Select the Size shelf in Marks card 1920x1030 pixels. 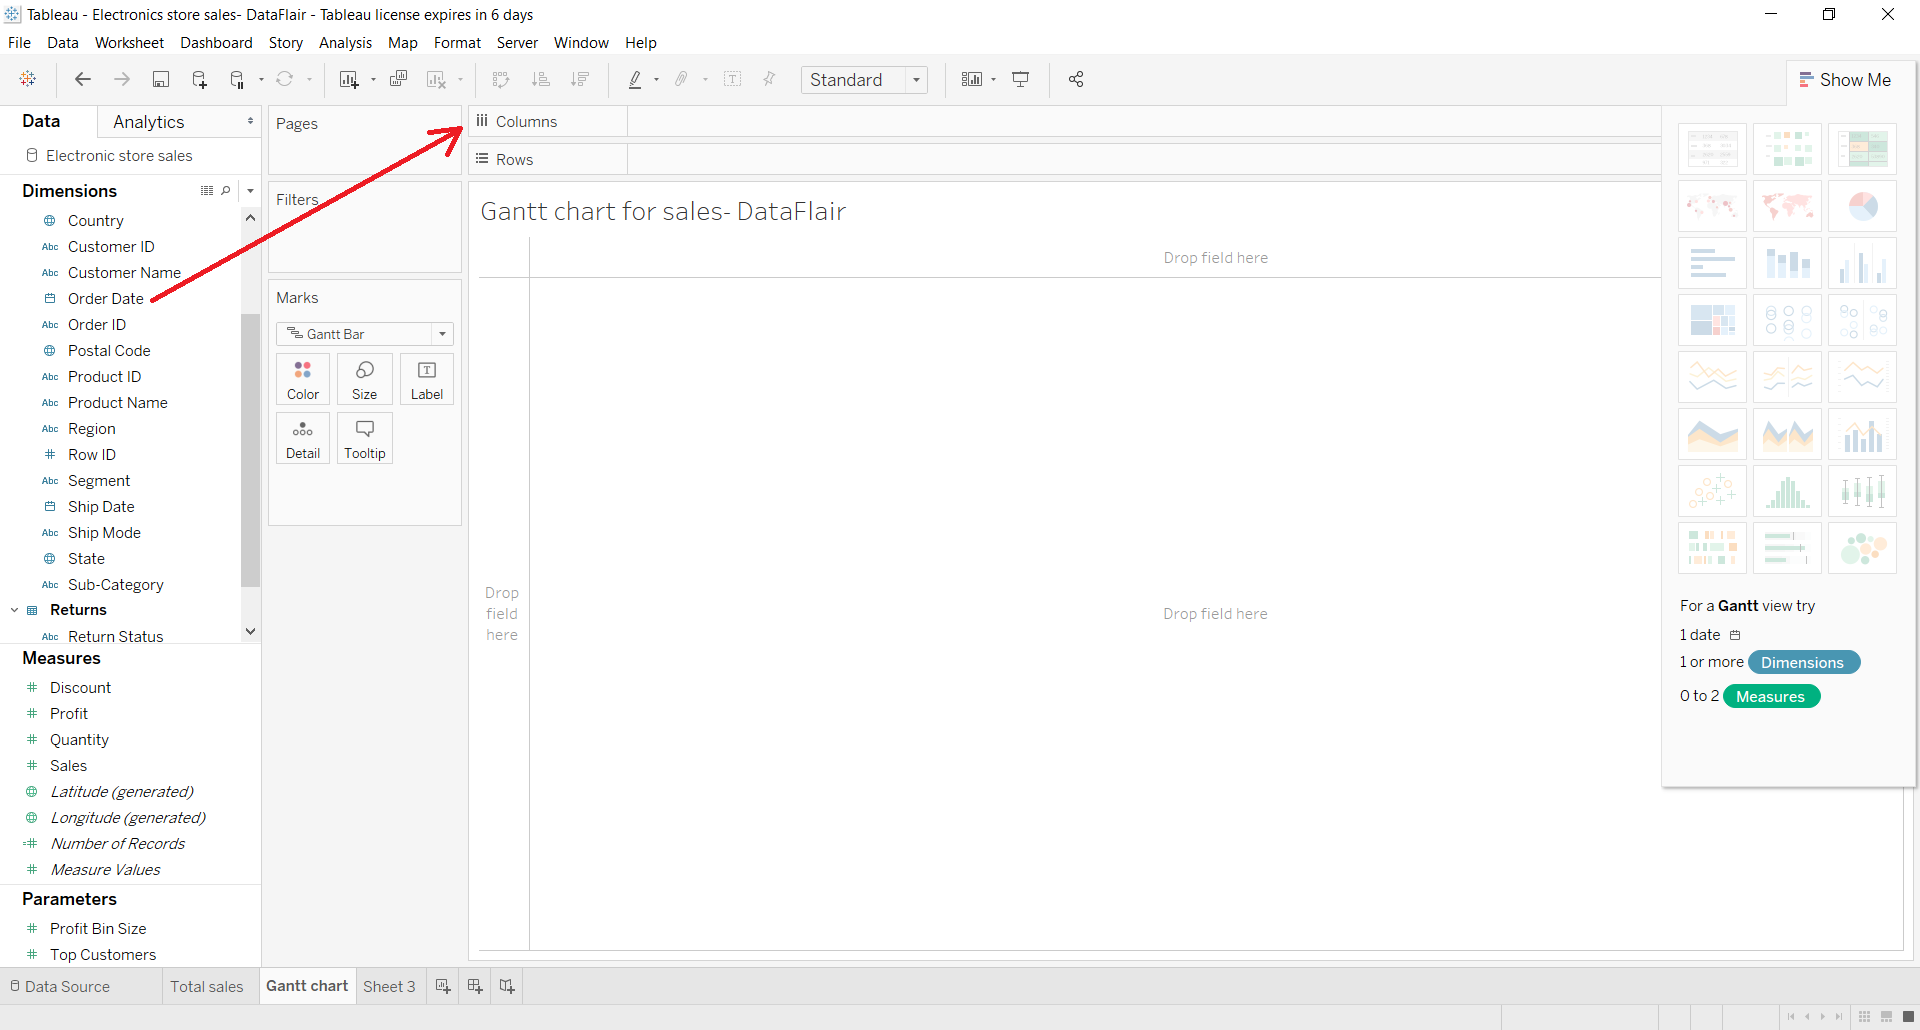pyautogui.click(x=364, y=378)
